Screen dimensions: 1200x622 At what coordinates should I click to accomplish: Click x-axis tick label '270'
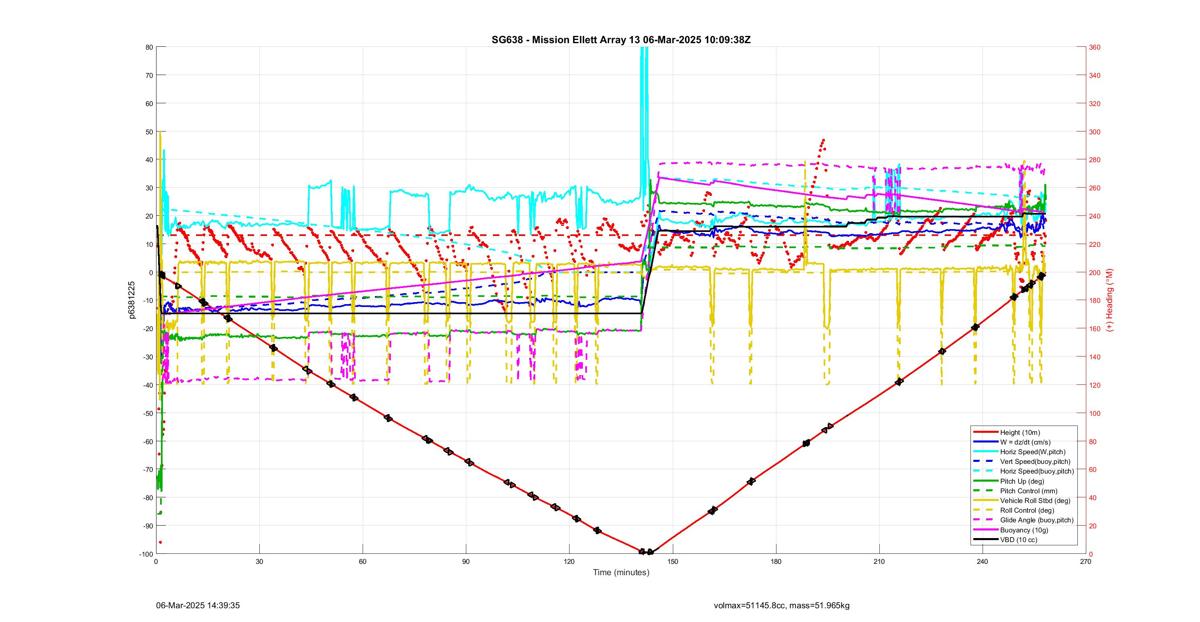point(1086,562)
